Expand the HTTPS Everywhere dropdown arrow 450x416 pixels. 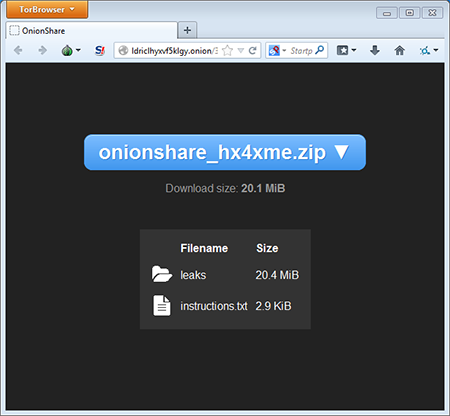[x=436, y=50]
